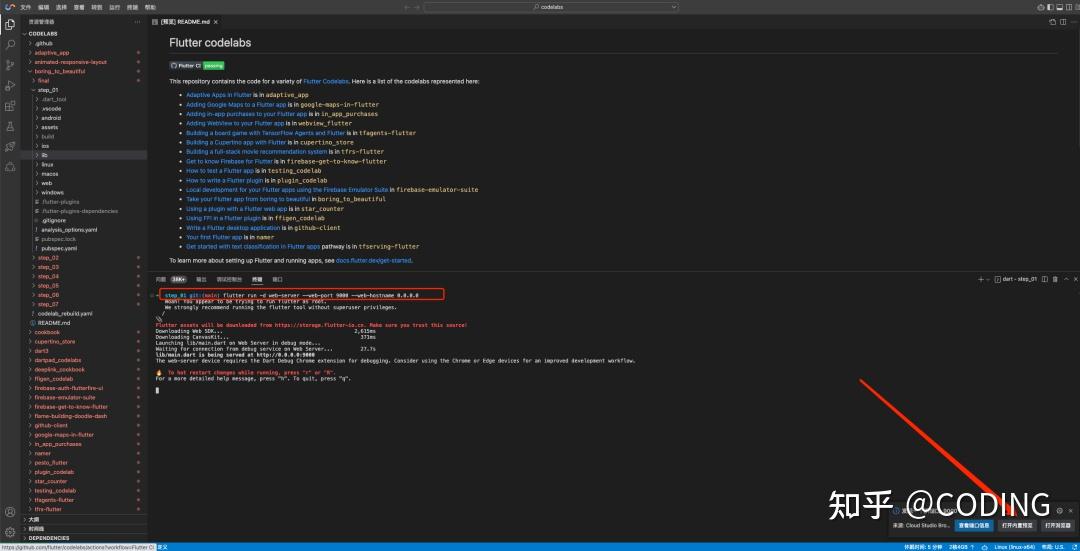This screenshot has width=1080, height=551.
Task: Select the dart - step_01 terminal label
Action: (1017, 279)
